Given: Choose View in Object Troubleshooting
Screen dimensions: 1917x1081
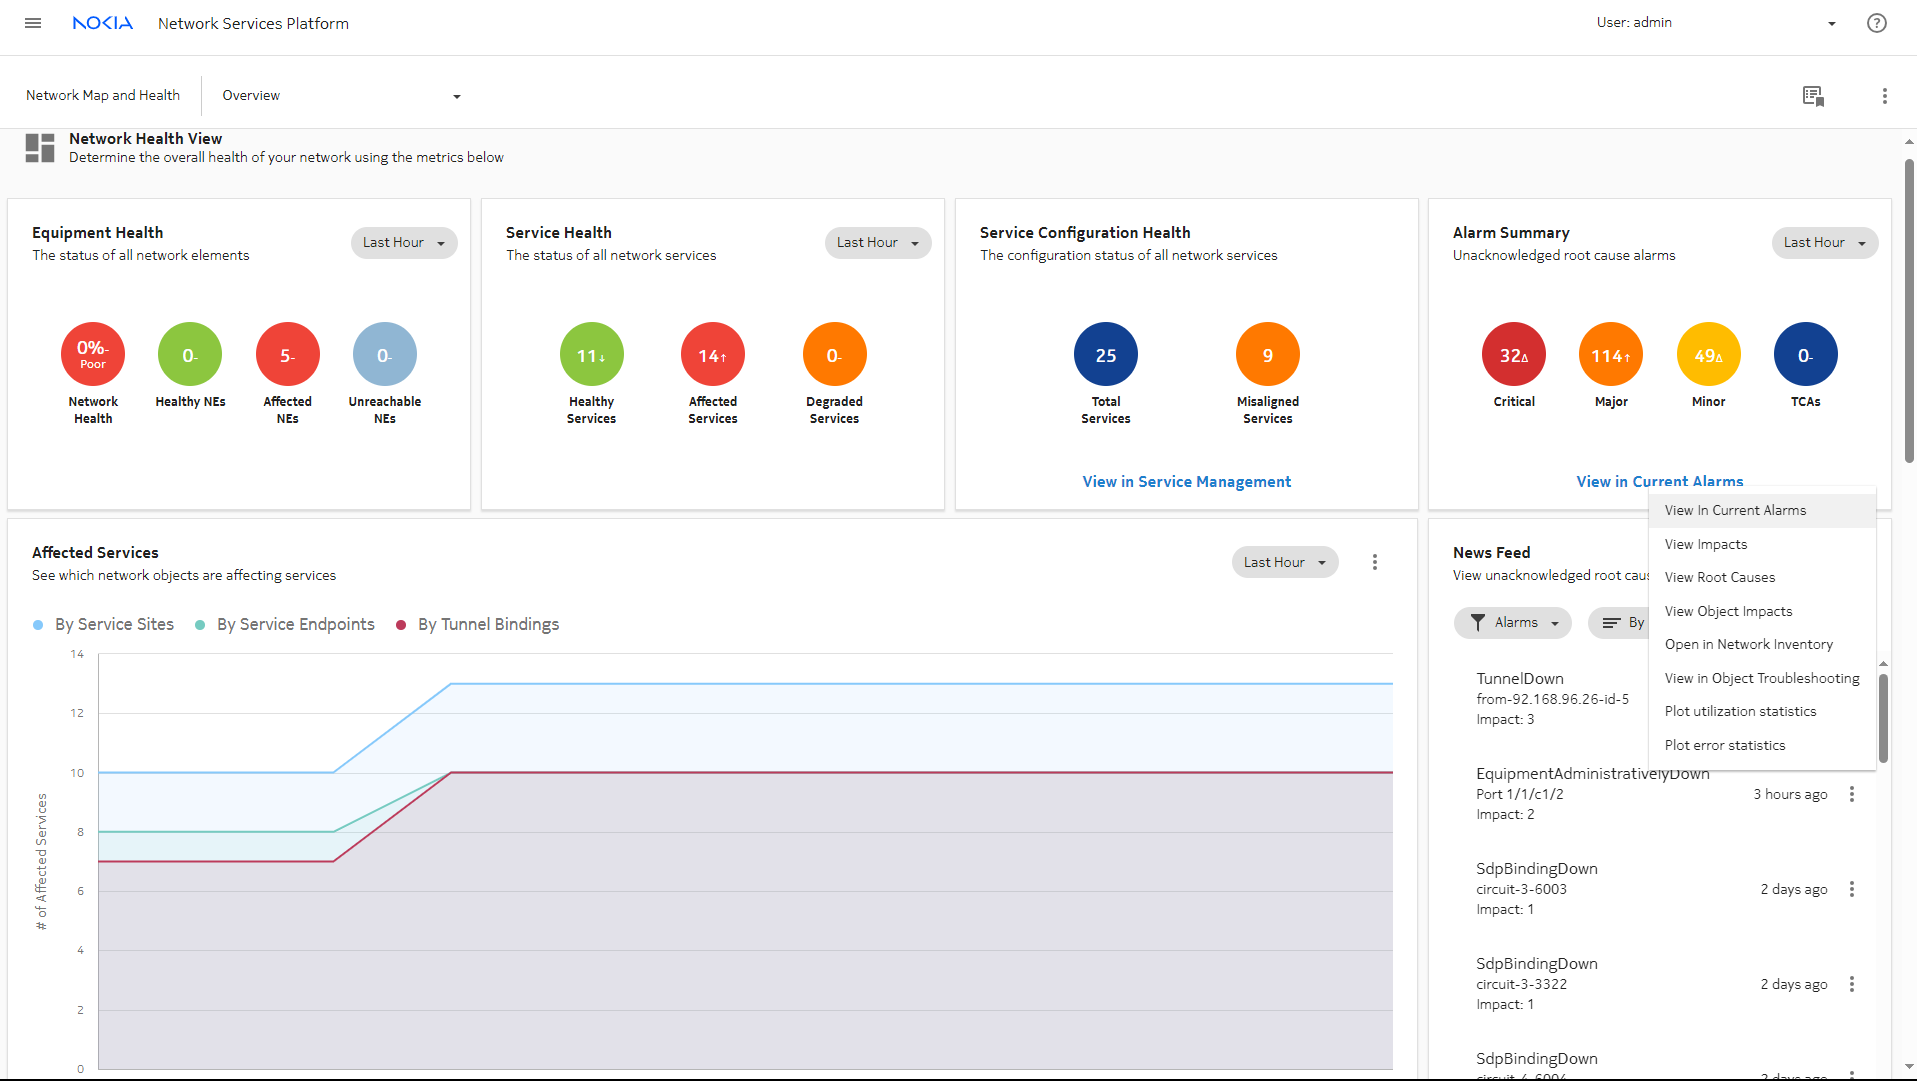Looking at the screenshot, I should click(x=1762, y=679).
